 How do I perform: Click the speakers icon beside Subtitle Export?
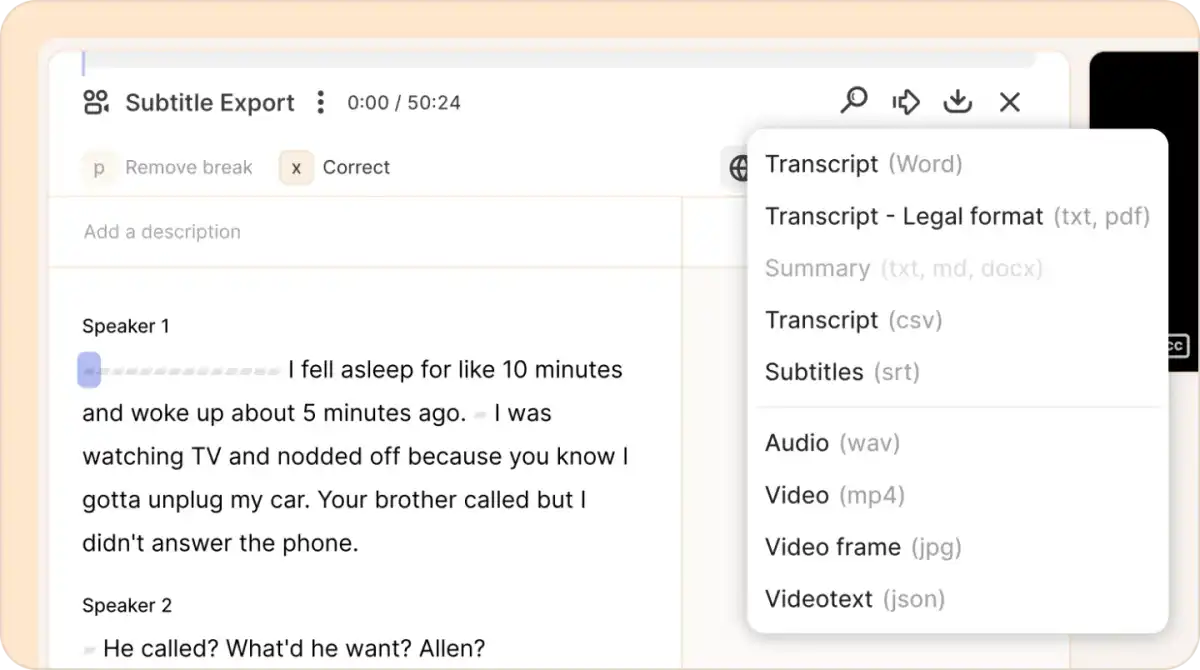coord(97,102)
